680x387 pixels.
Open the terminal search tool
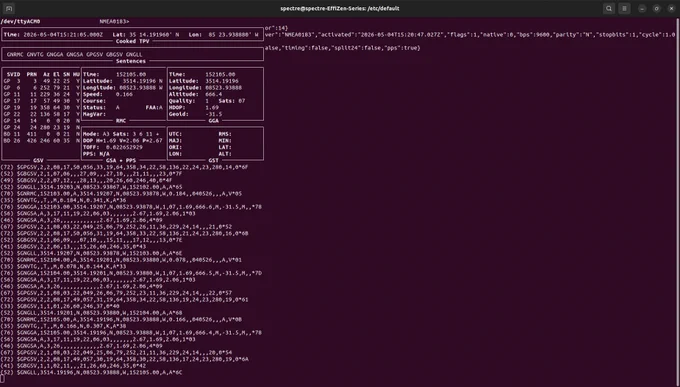point(609,8)
